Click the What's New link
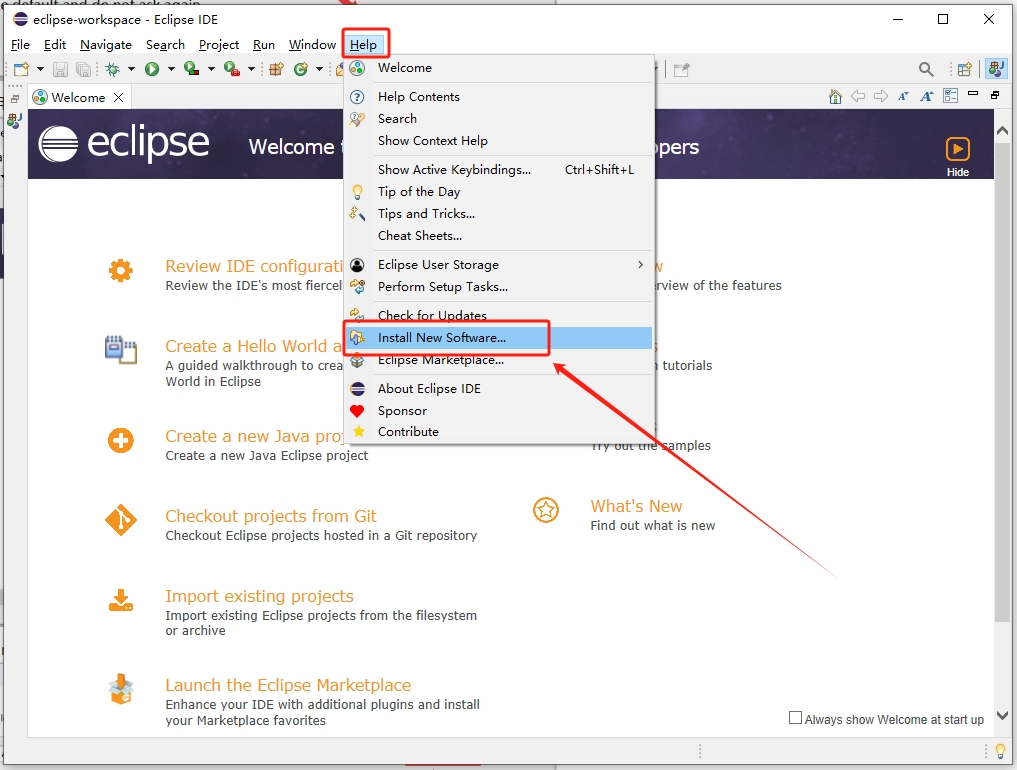1017x770 pixels. coord(636,506)
